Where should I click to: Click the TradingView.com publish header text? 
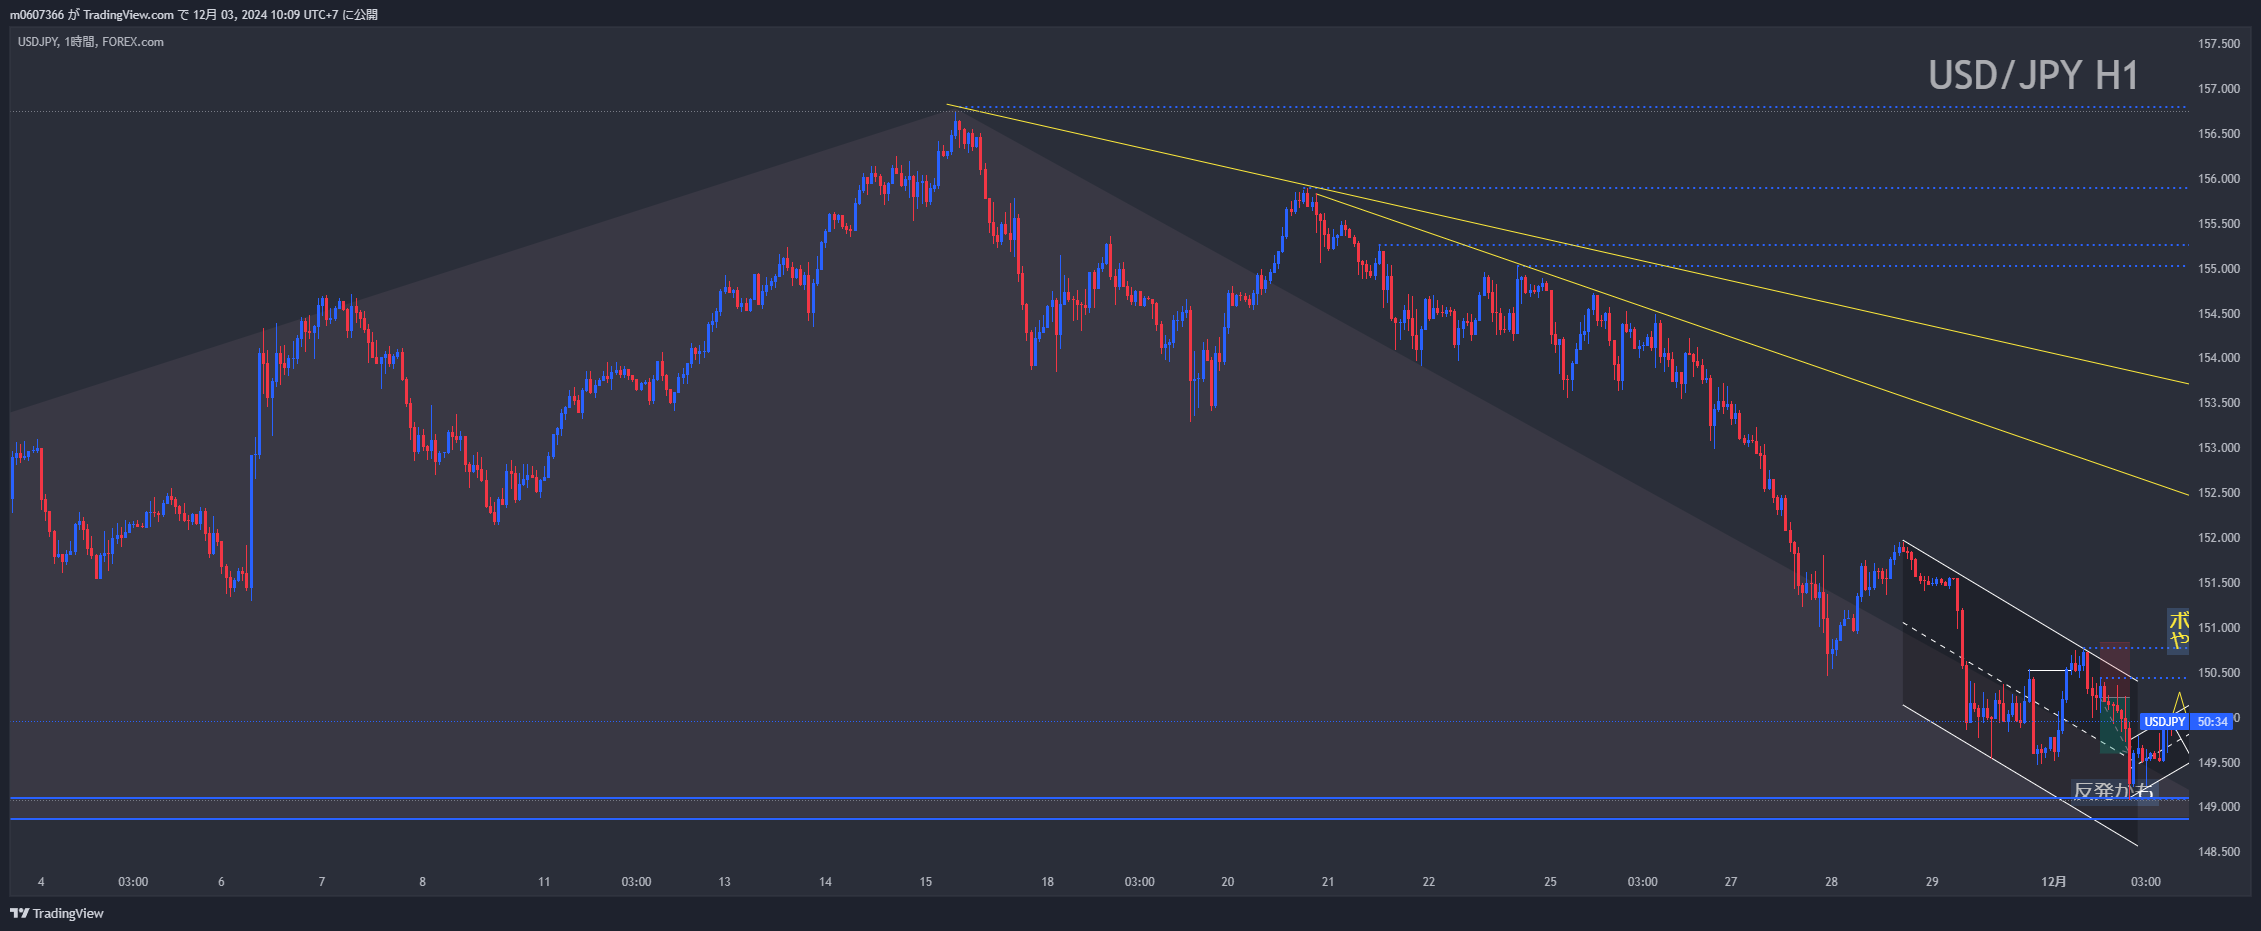[194, 14]
